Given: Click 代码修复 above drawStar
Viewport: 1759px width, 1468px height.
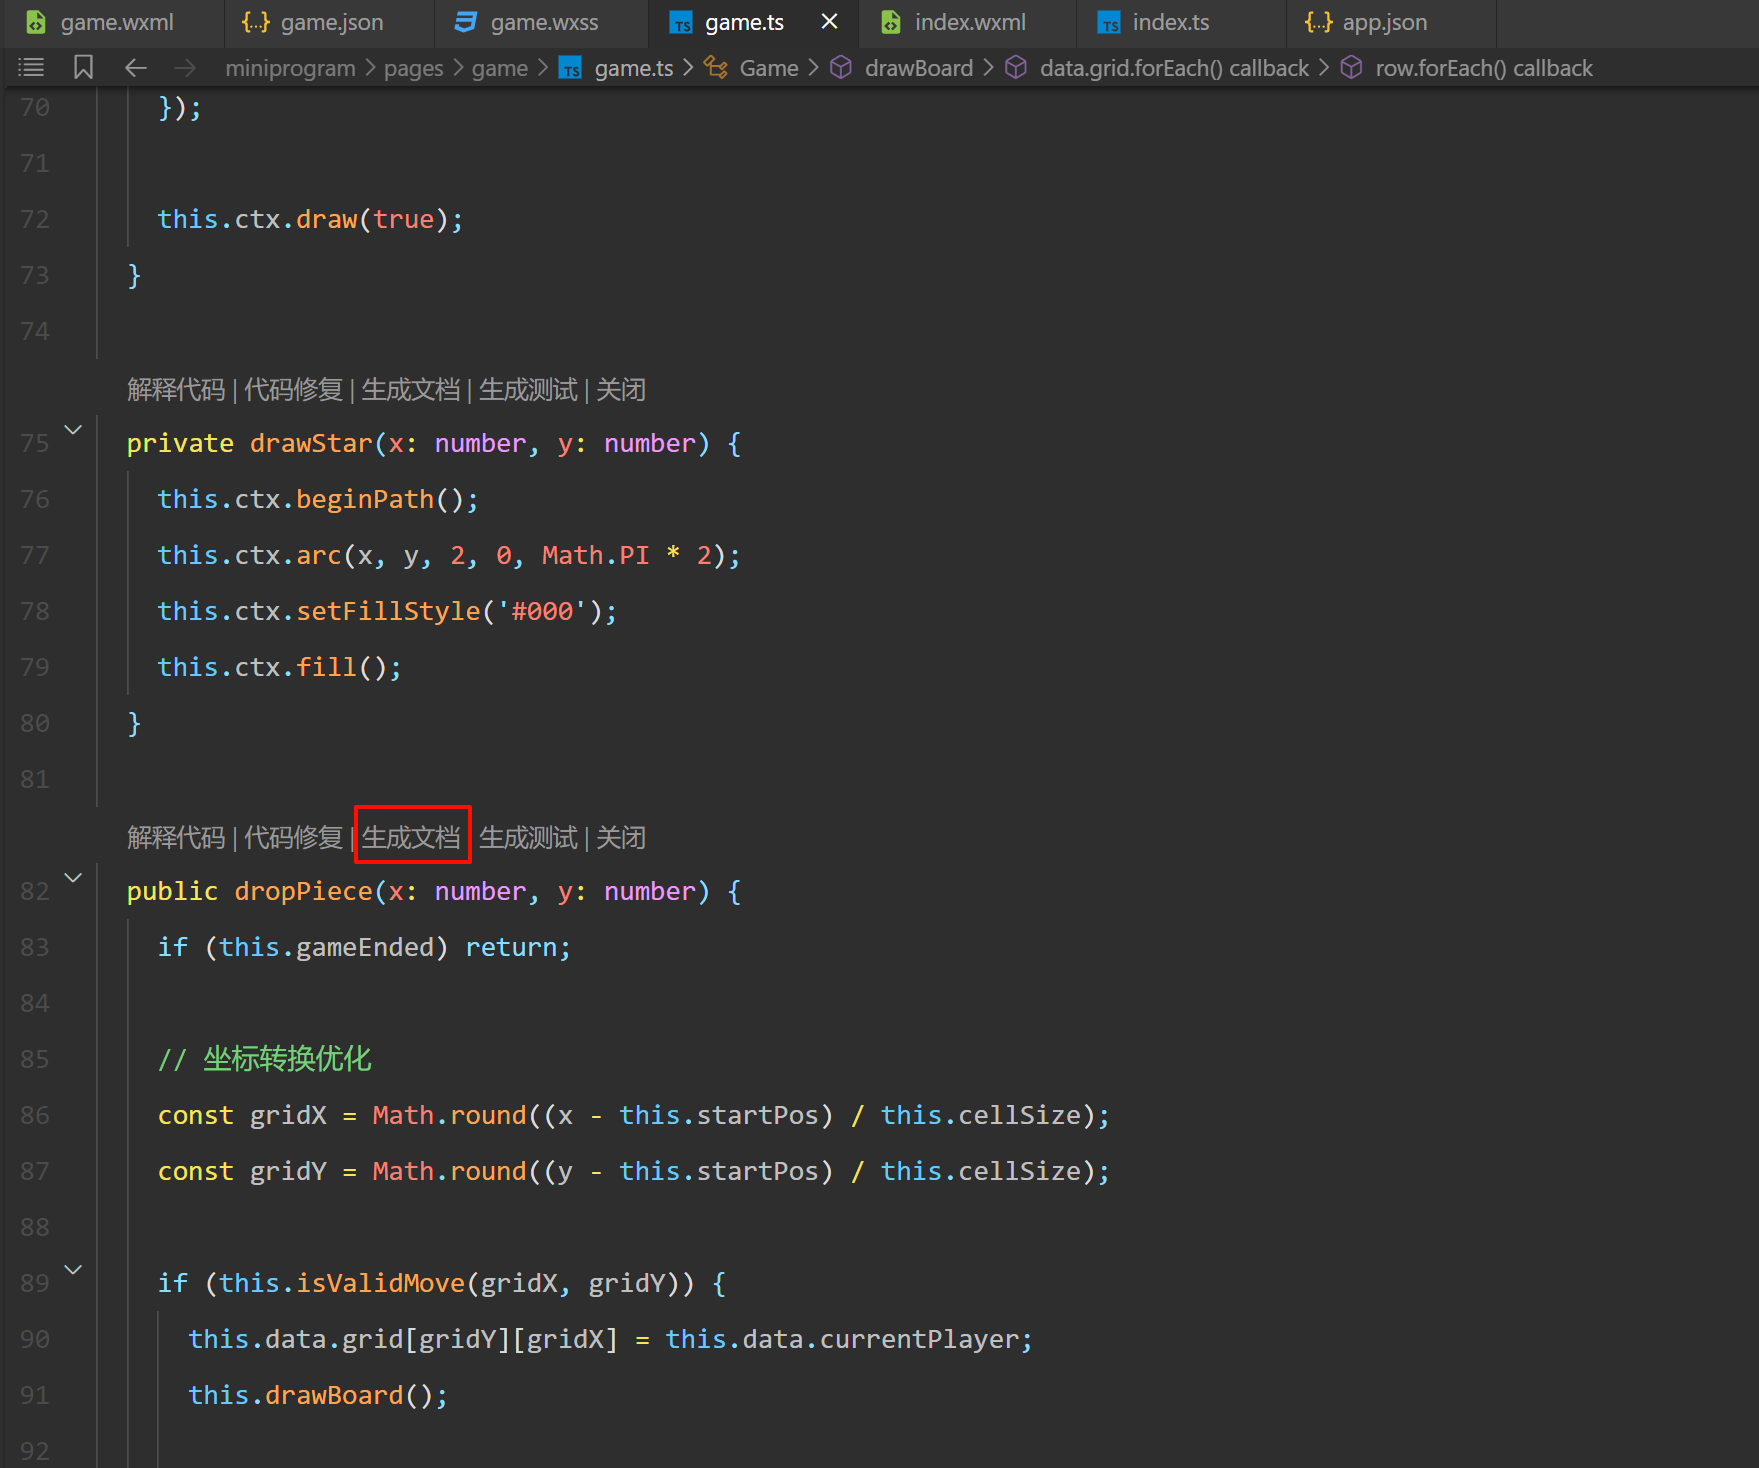Looking at the screenshot, I should 294,390.
